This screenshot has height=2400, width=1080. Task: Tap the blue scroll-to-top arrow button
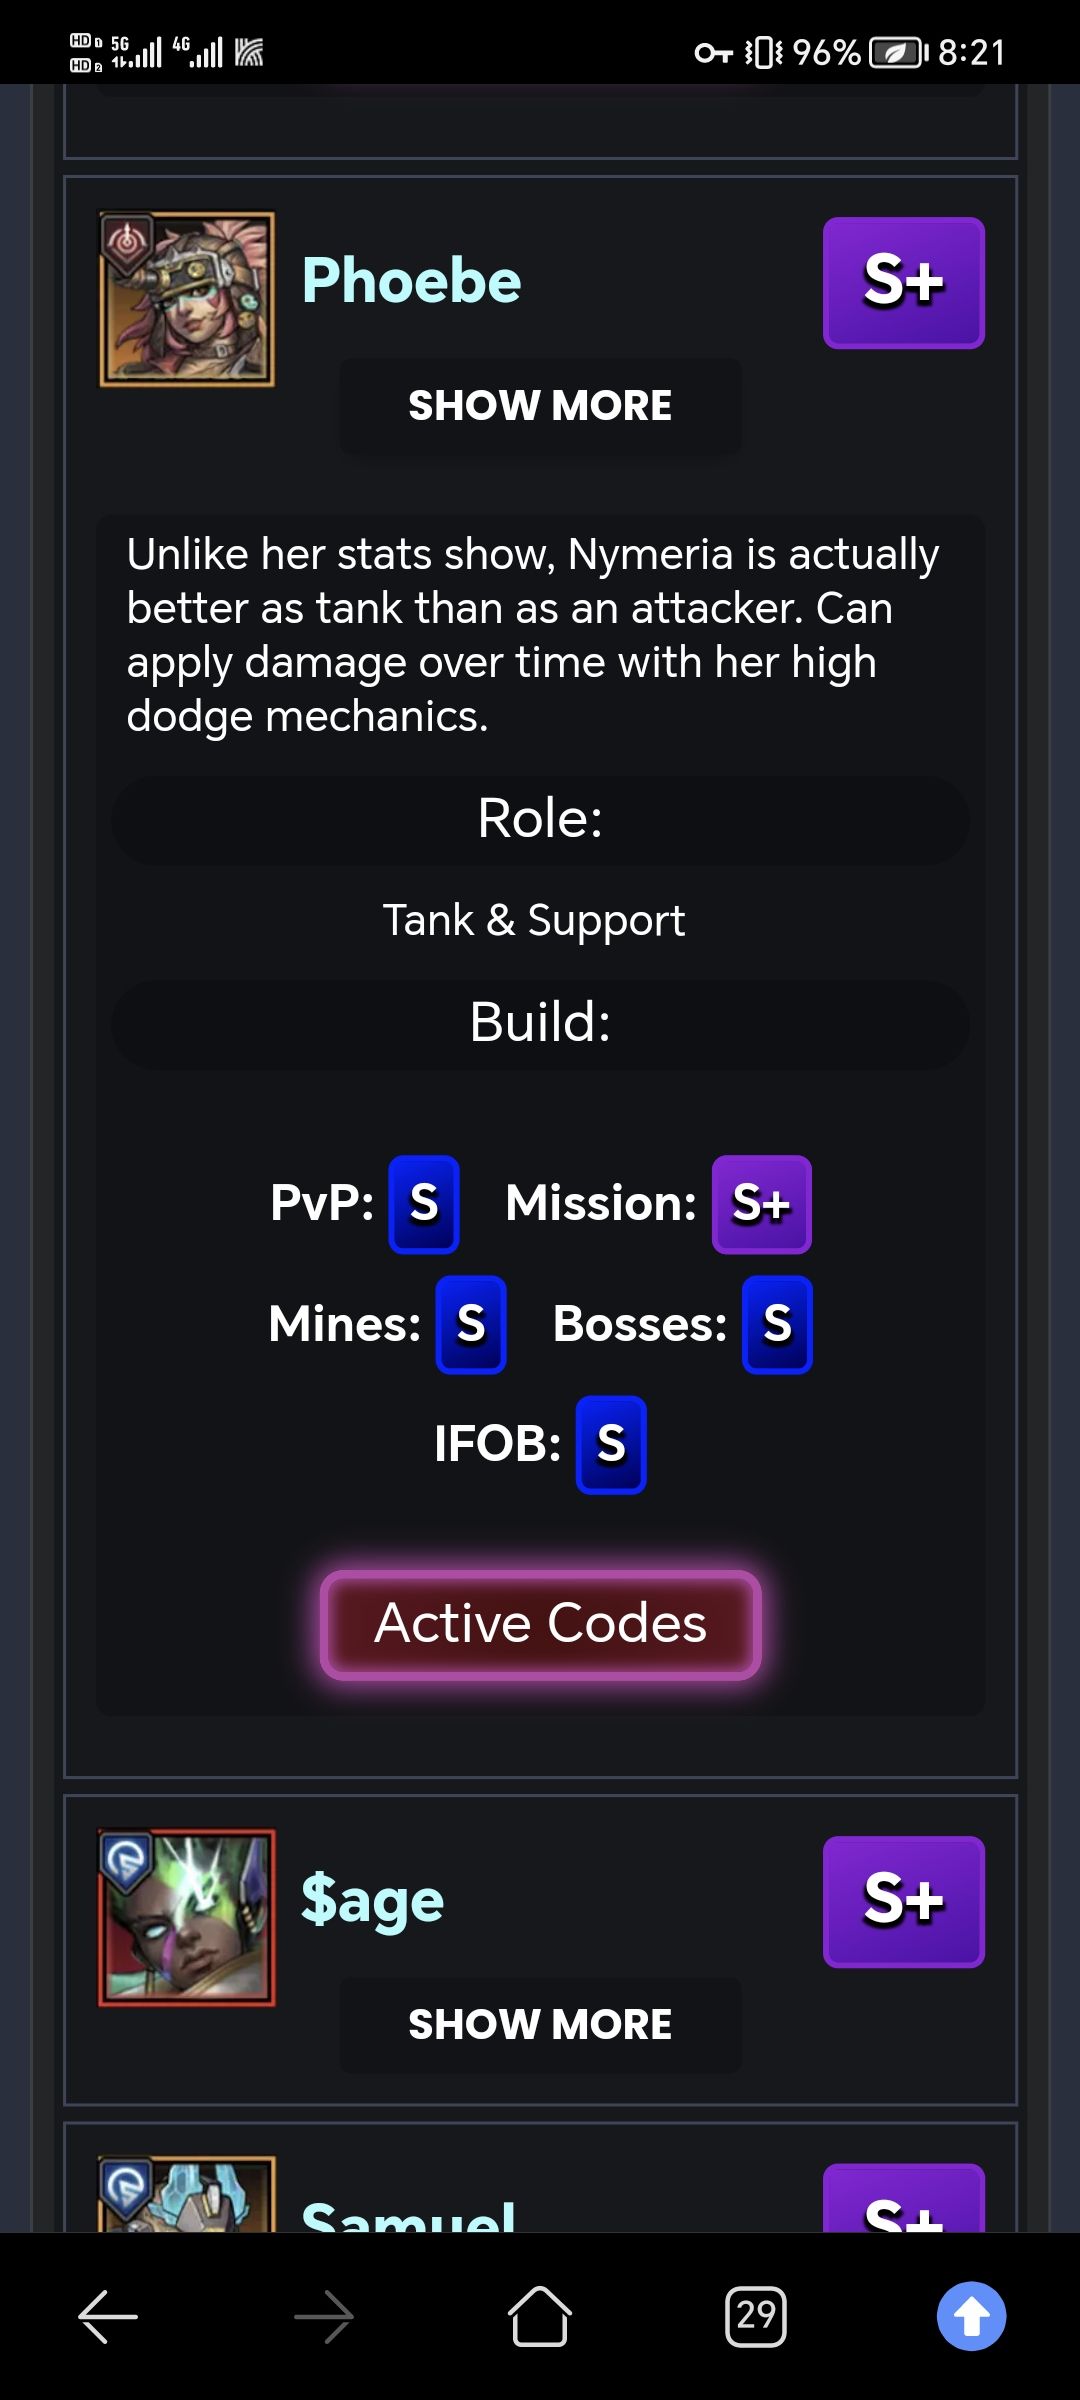coord(971,2316)
